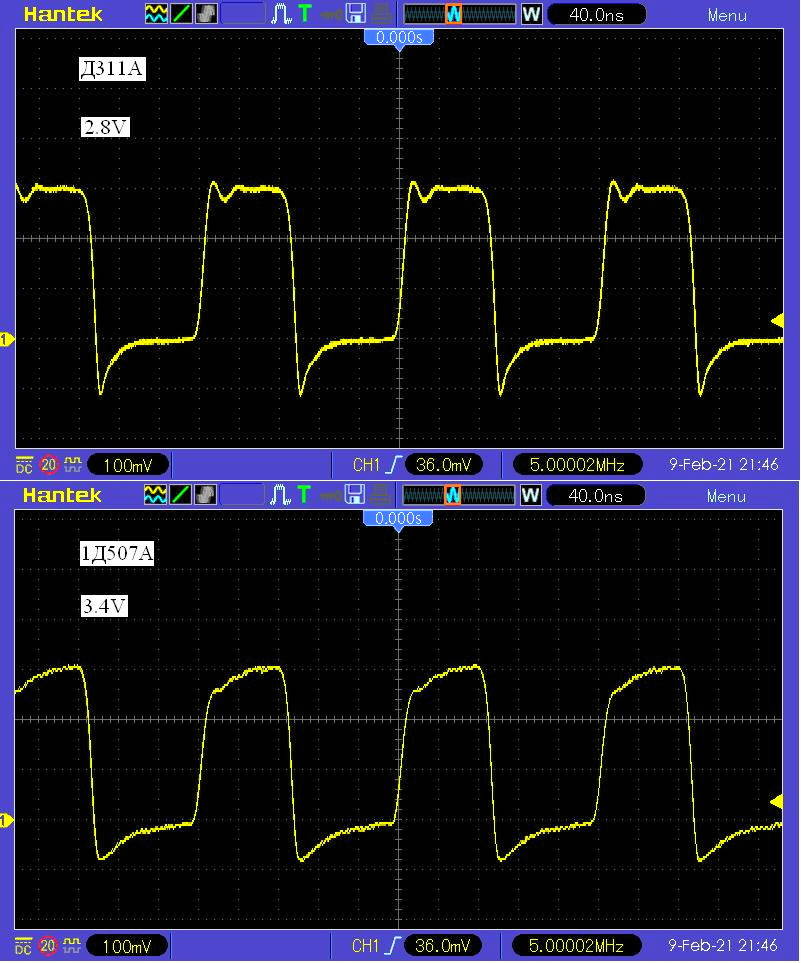Click the DC coupling icon in the Д311А capture
This screenshot has width=801, height=963.
[x=23, y=465]
